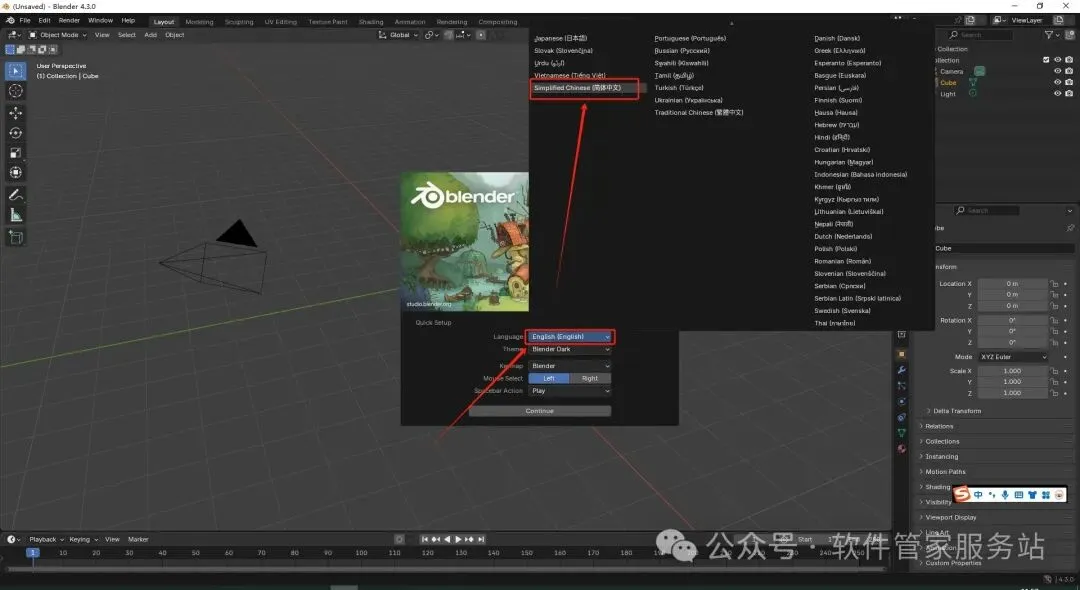The height and width of the screenshot is (590, 1080).
Task: Click the Marker menu in timeline
Action: click(138, 539)
